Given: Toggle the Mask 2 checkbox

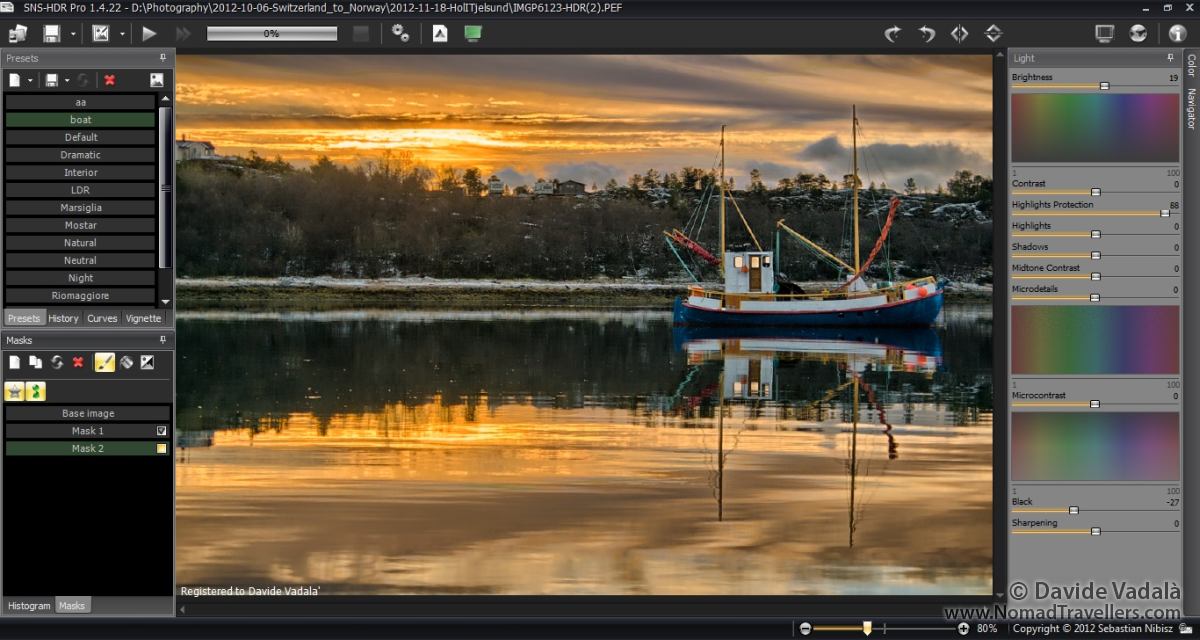Looking at the screenshot, I should pos(161,449).
